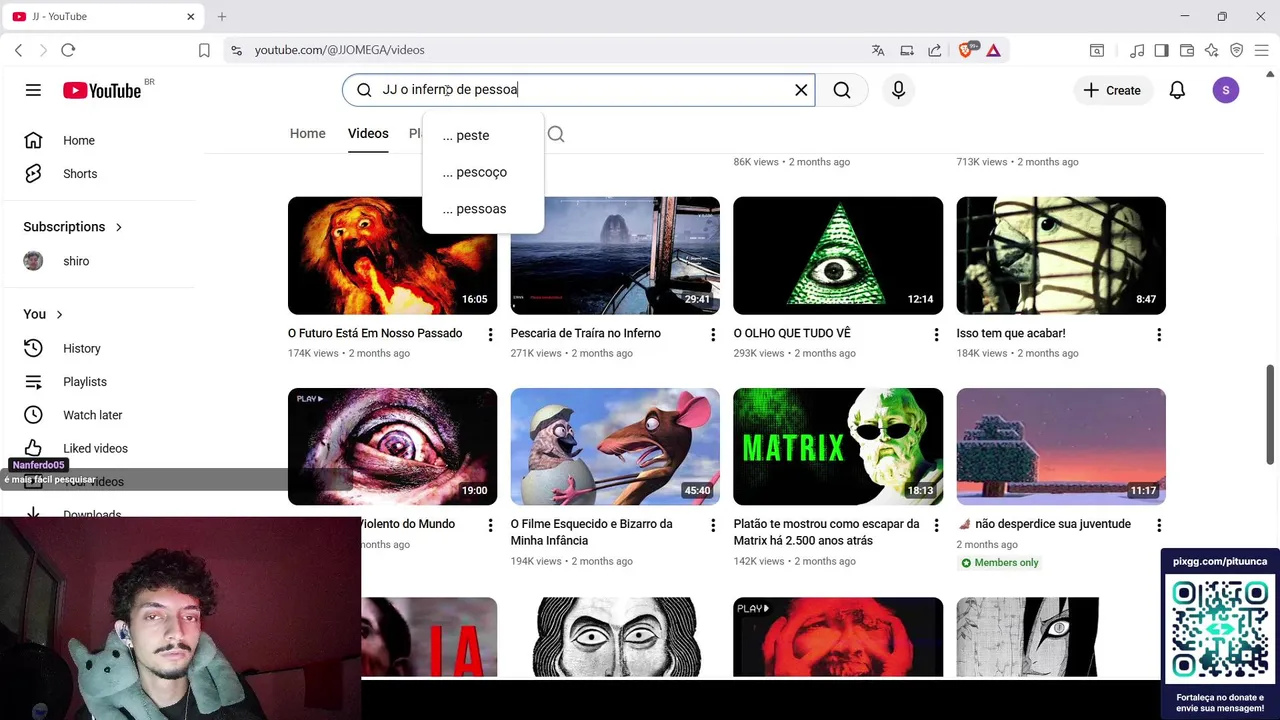Open Brave Shields lion icon
Screen dimensions: 1280x720
coord(966,50)
